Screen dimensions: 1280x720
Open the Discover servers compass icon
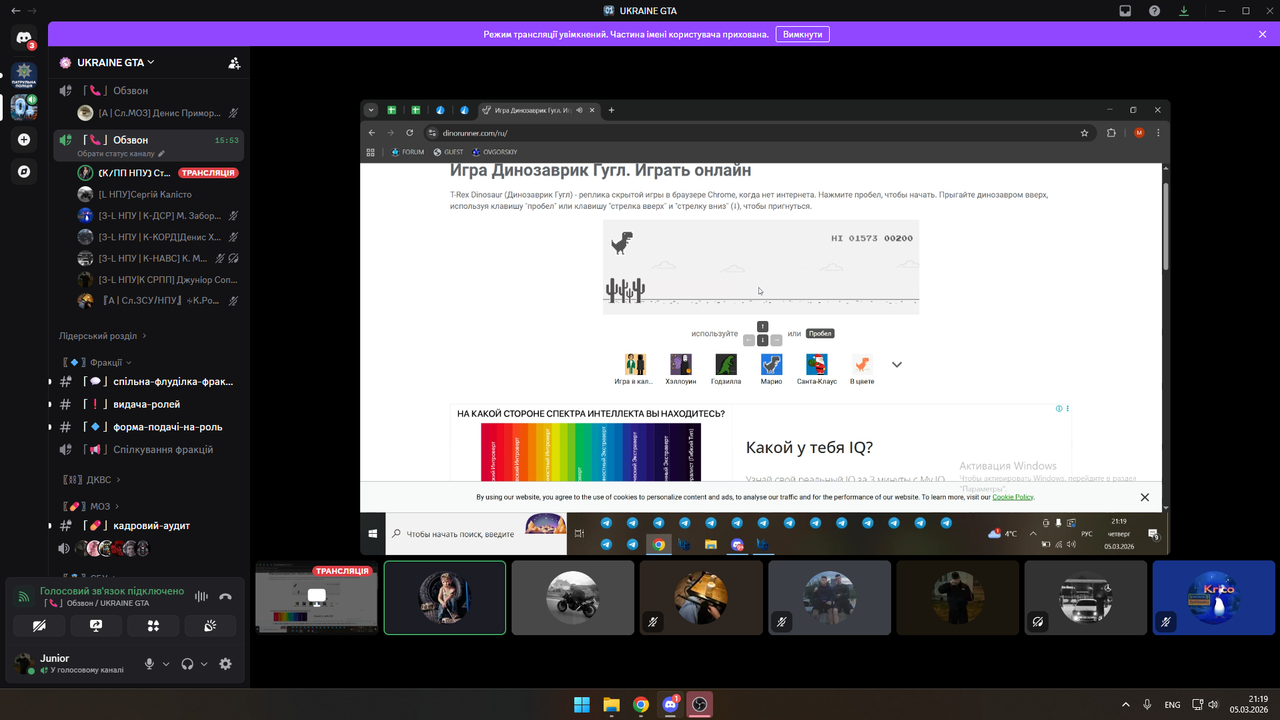pyautogui.click(x=24, y=172)
